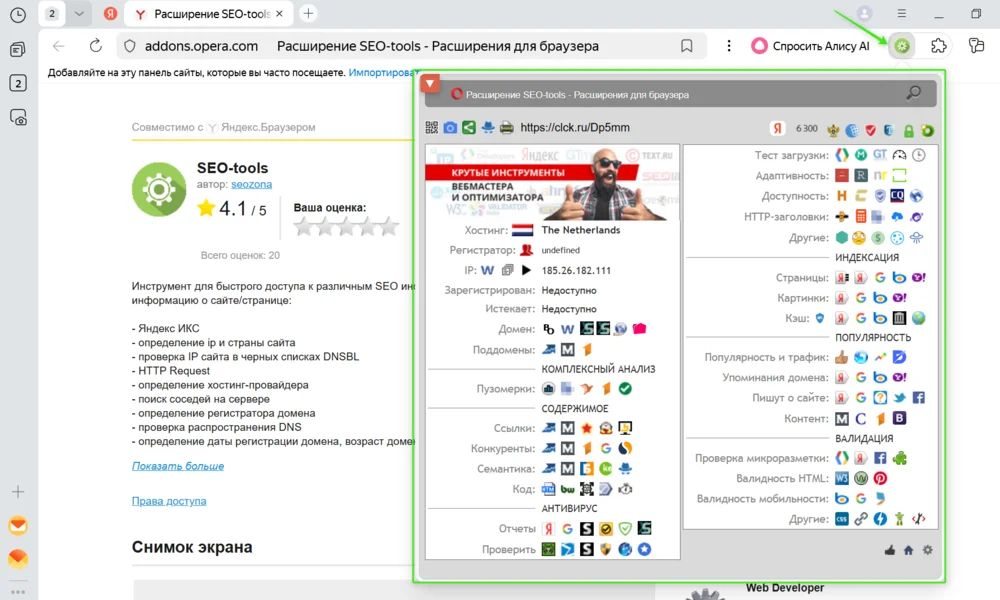Open the history clock in left sidebar
Image resolution: width=1000 pixels, height=600 pixels.
[x=18, y=15]
